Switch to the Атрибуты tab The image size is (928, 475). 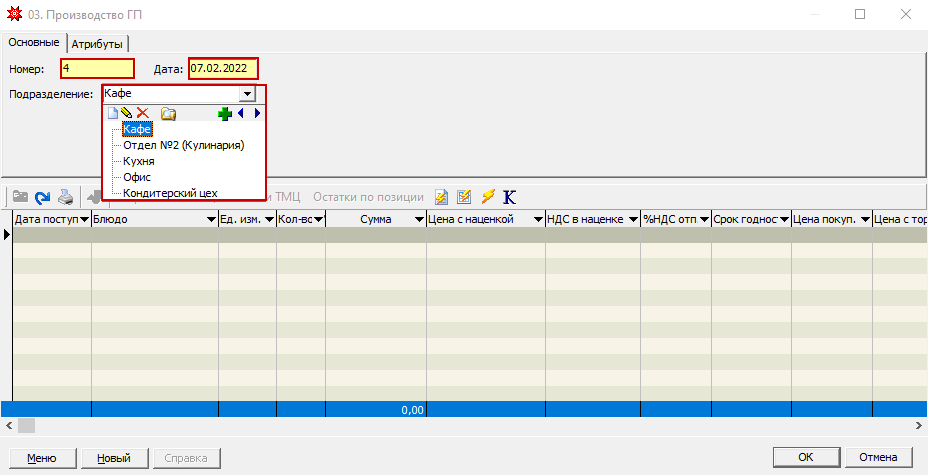[99, 43]
